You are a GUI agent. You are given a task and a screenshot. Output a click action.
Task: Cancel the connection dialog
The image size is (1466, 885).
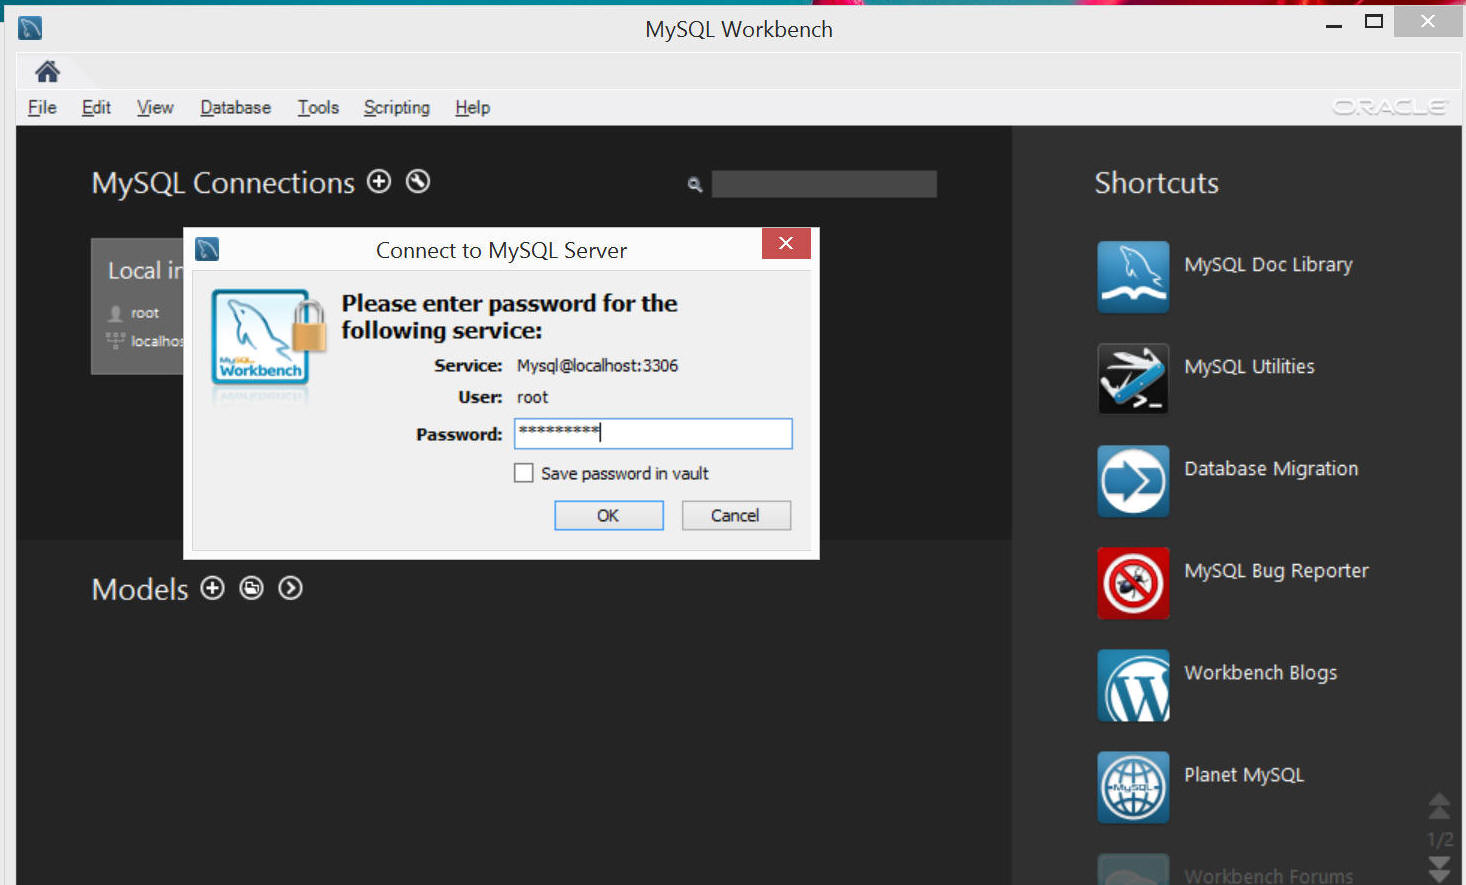(736, 515)
